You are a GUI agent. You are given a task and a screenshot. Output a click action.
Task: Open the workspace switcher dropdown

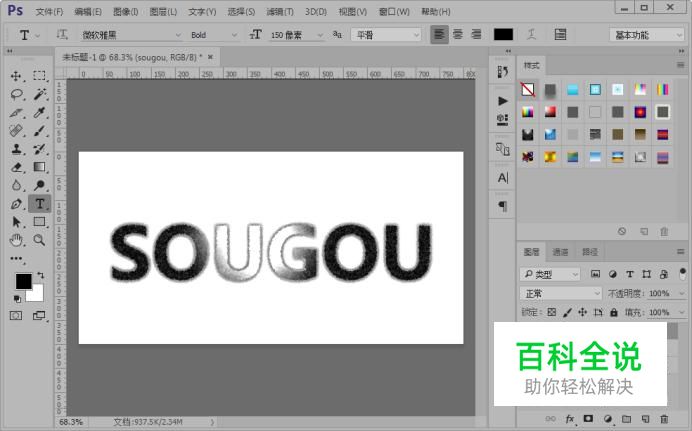point(647,35)
